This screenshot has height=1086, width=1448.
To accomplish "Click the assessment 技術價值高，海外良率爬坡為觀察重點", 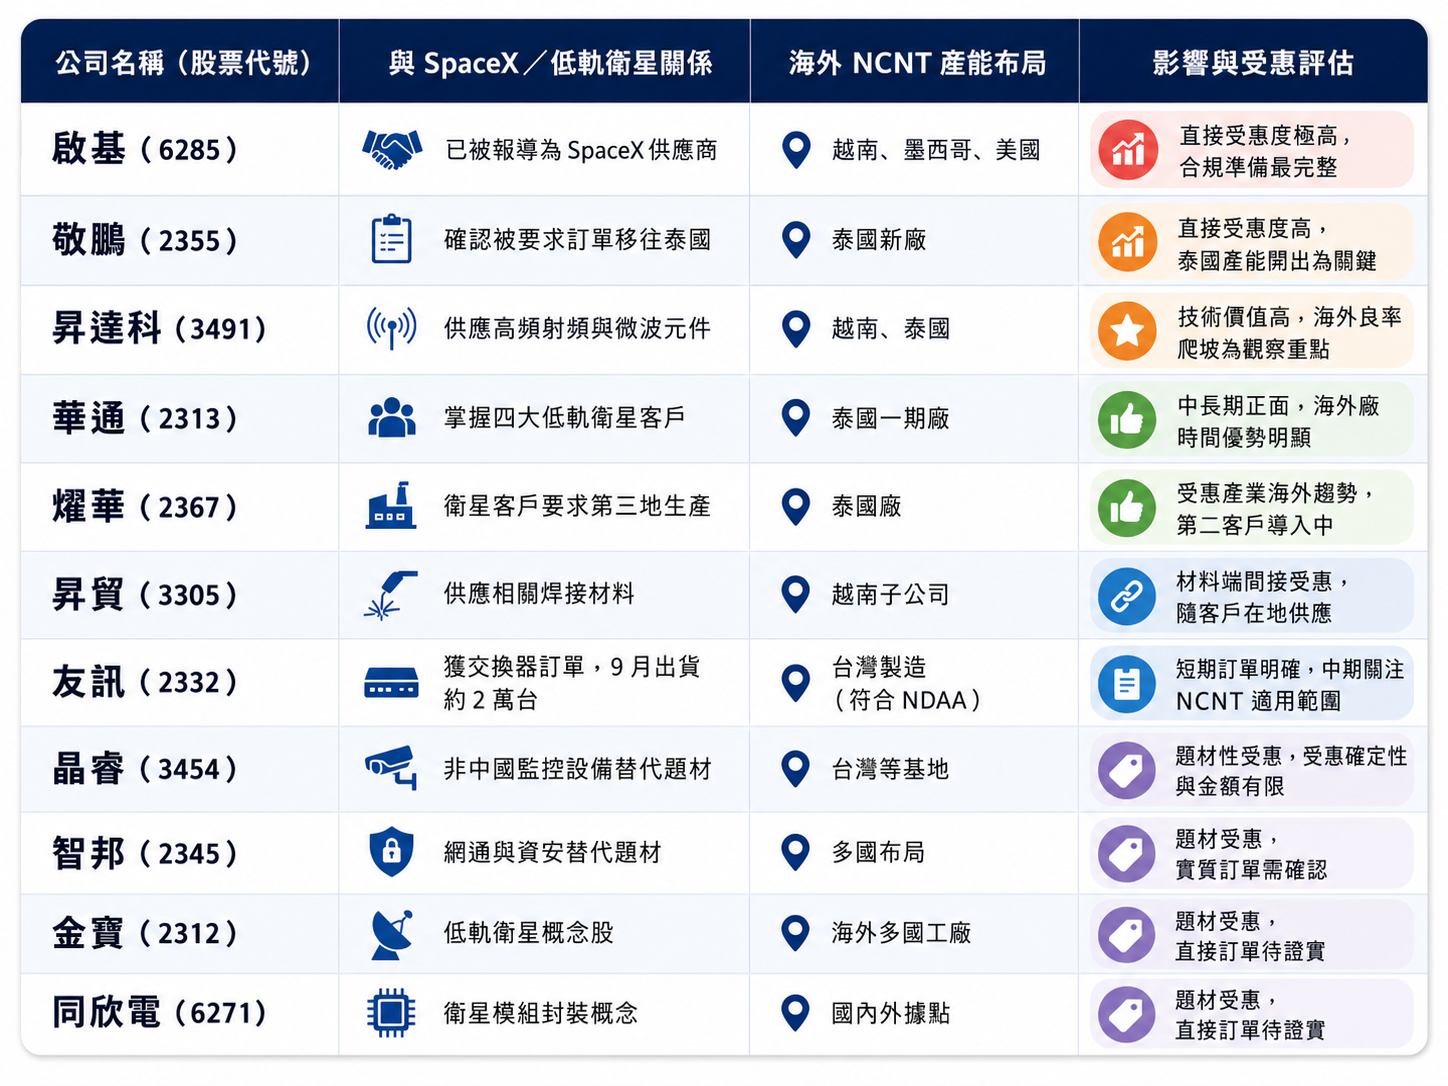I will pos(1290,332).
